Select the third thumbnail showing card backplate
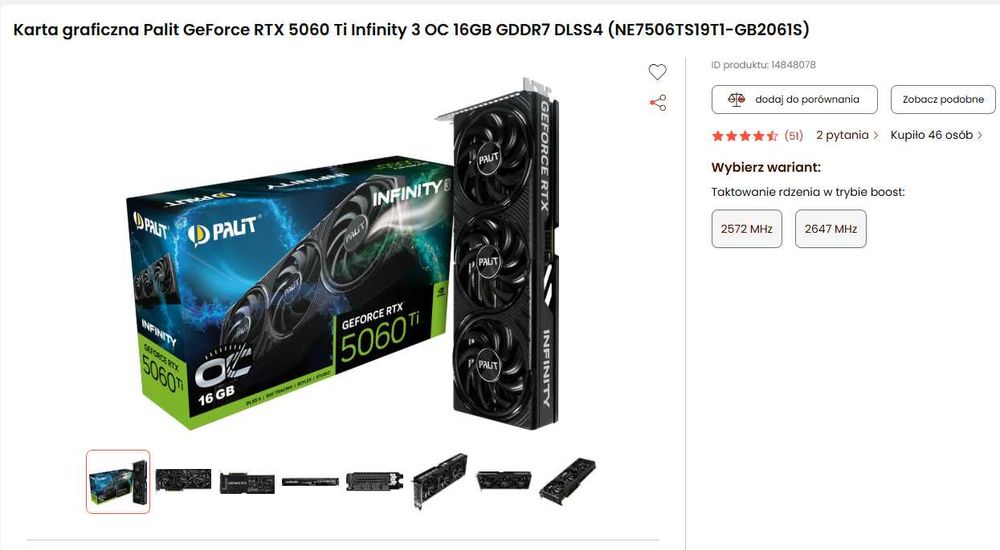 pyautogui.click(x=247, y=482)
